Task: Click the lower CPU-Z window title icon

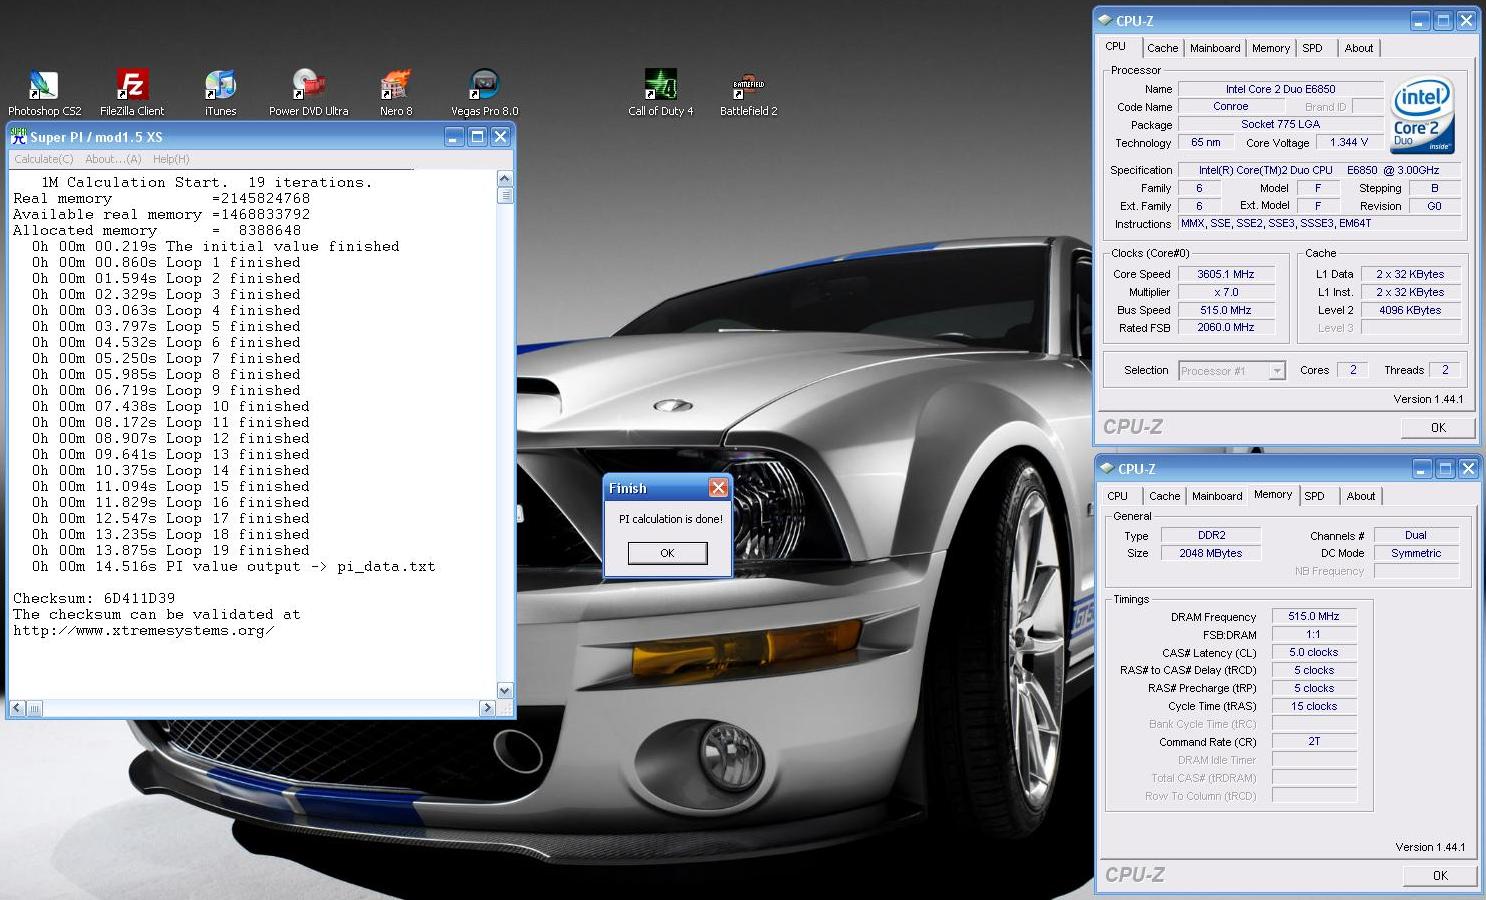Action: pos(1106,468)
